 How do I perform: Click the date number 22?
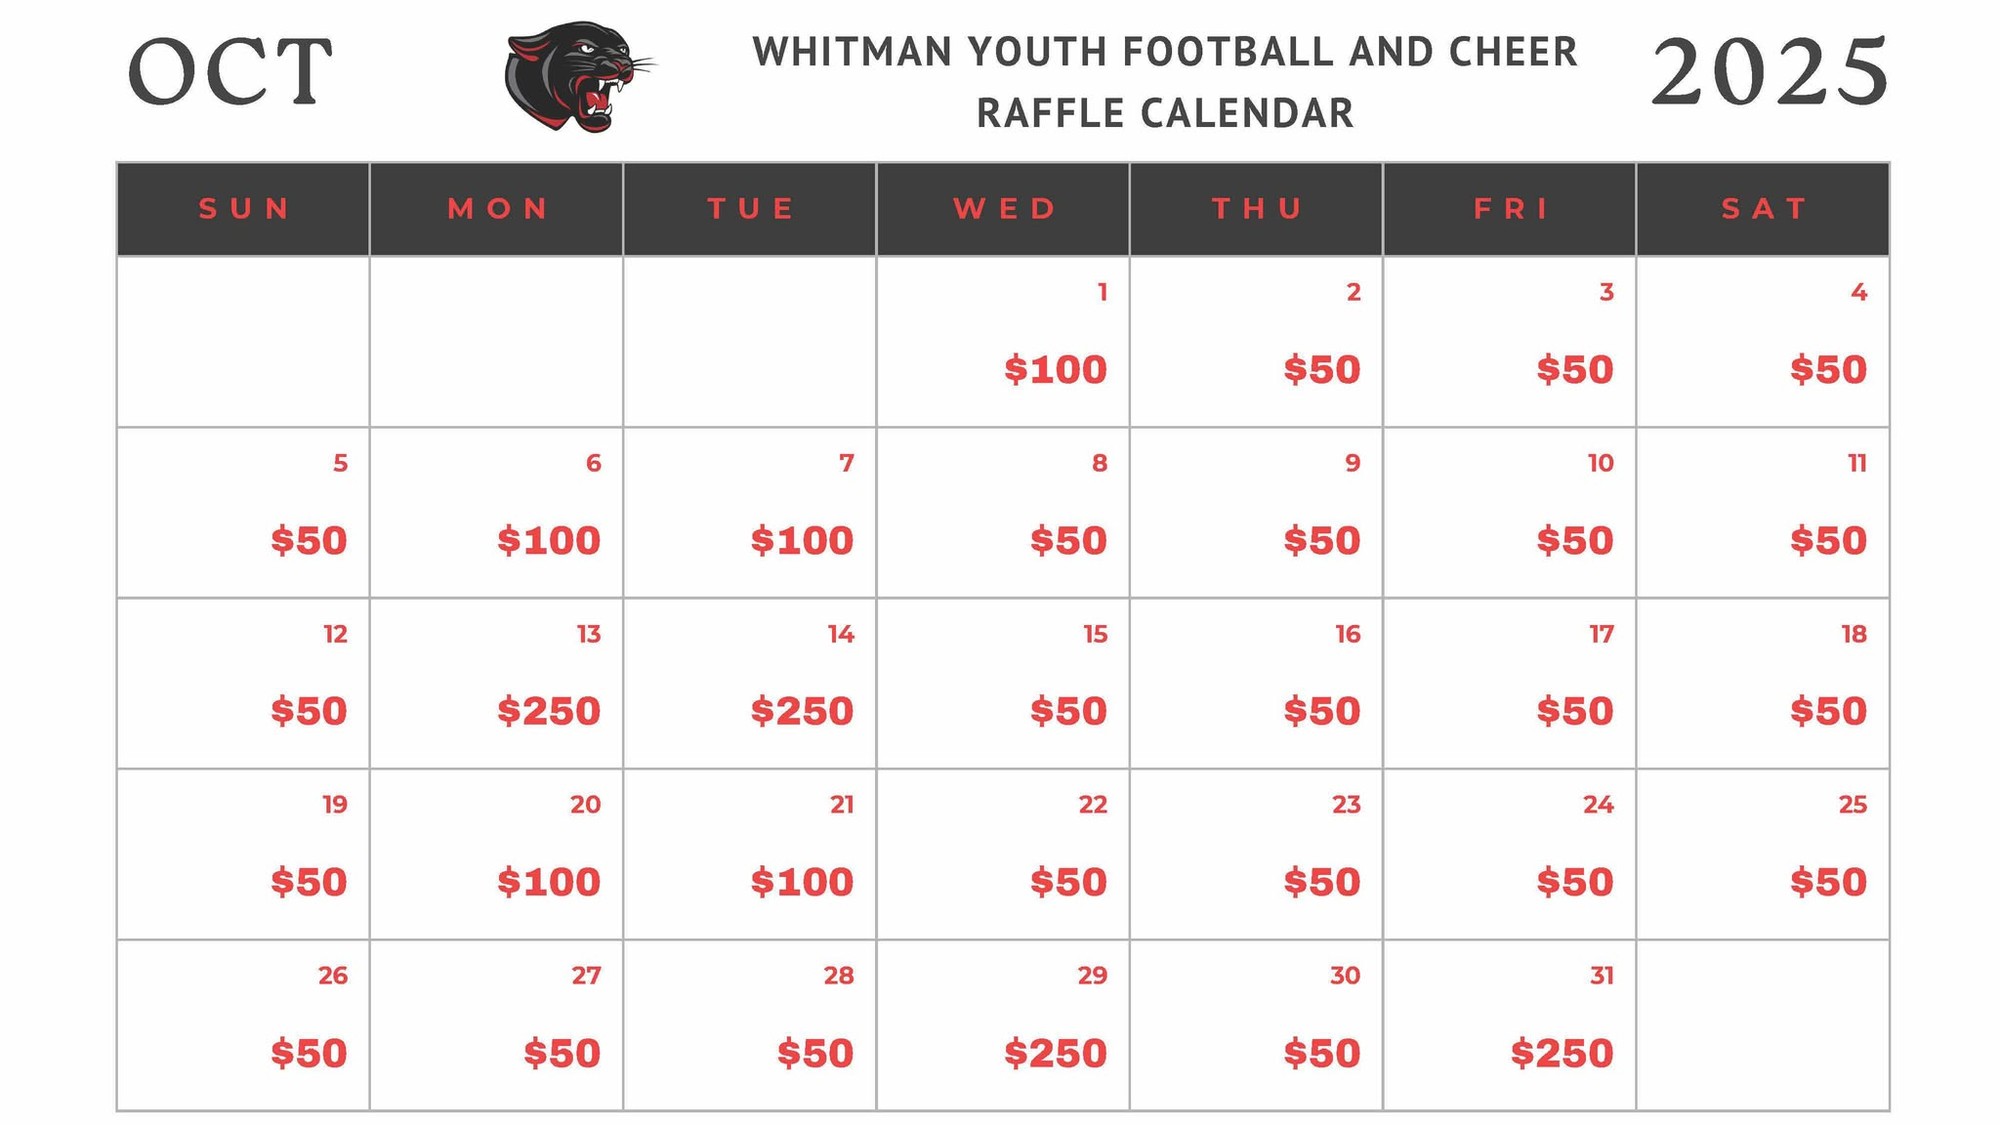click(1092, 805)
